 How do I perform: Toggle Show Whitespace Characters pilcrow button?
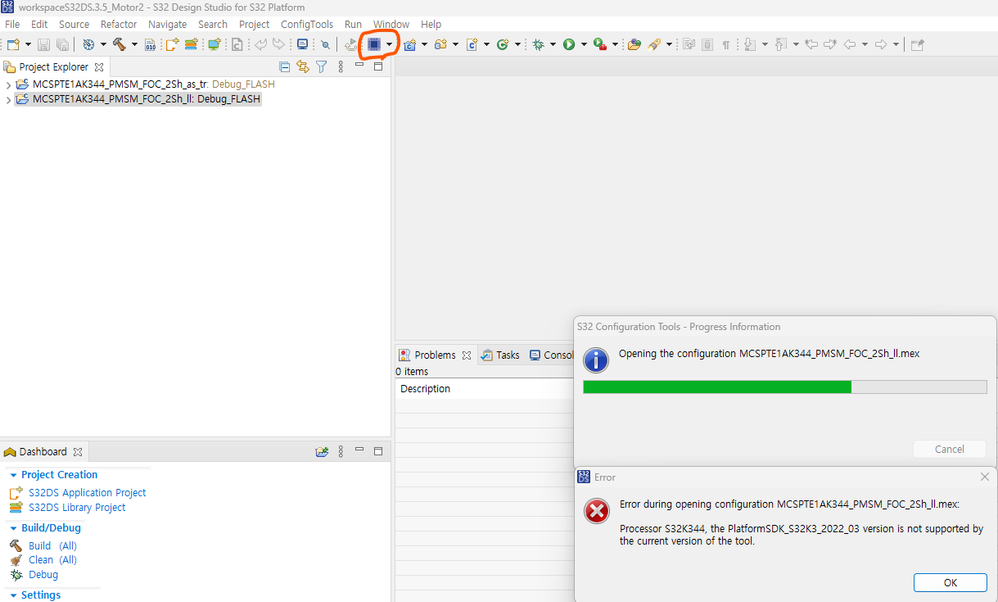[x=726, y=45]
